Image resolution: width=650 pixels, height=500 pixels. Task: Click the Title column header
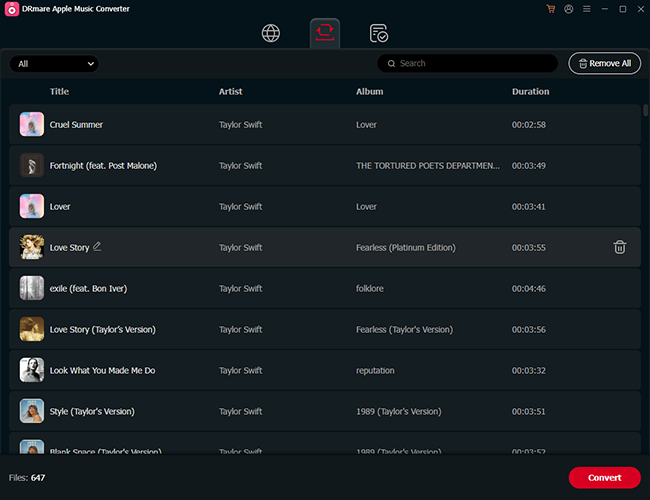point(59,92)
